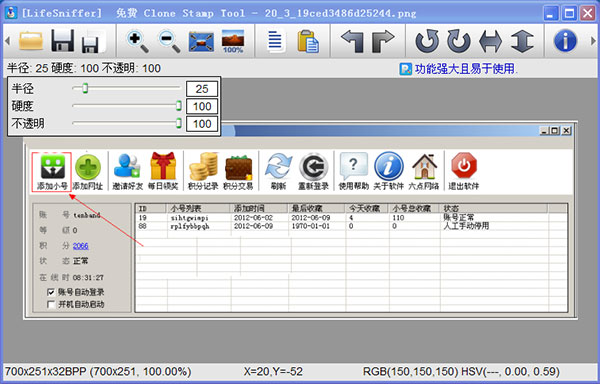This screenshot has width=600, height=384.
Task: Adjust the 半径 radius slider handle
Action: point(85,88)
